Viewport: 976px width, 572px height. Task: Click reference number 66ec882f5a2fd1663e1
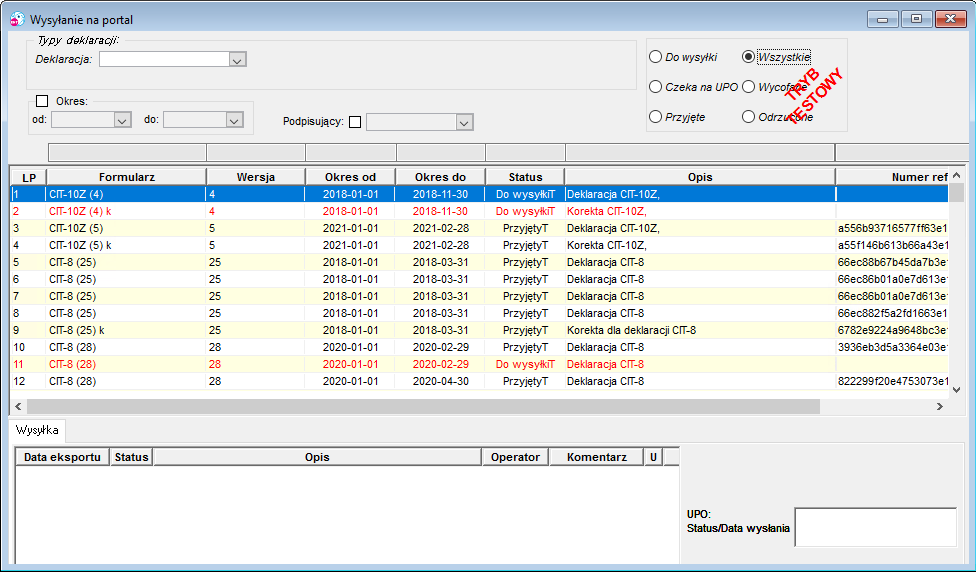[x=893, y=313]
